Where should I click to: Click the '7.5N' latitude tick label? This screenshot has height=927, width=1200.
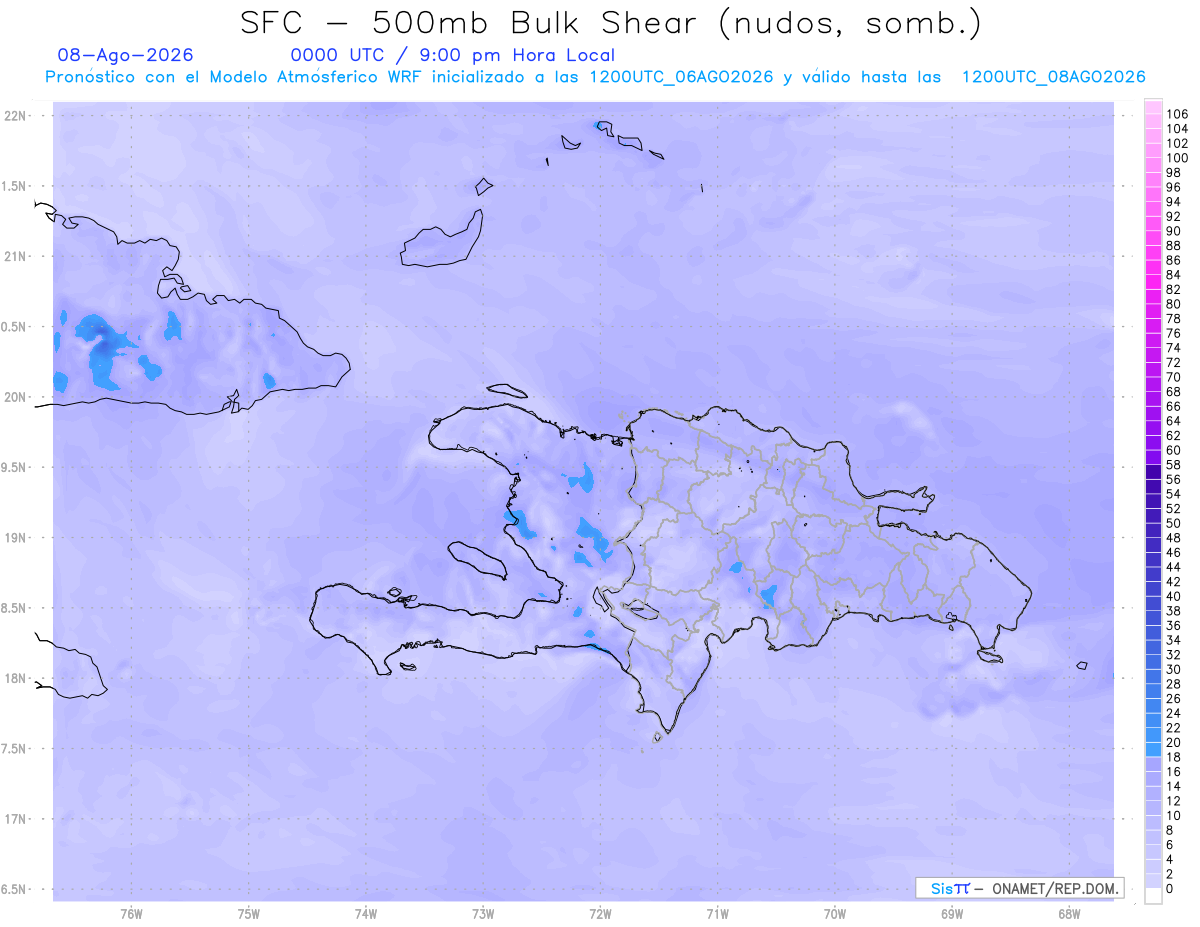point(15,749)
